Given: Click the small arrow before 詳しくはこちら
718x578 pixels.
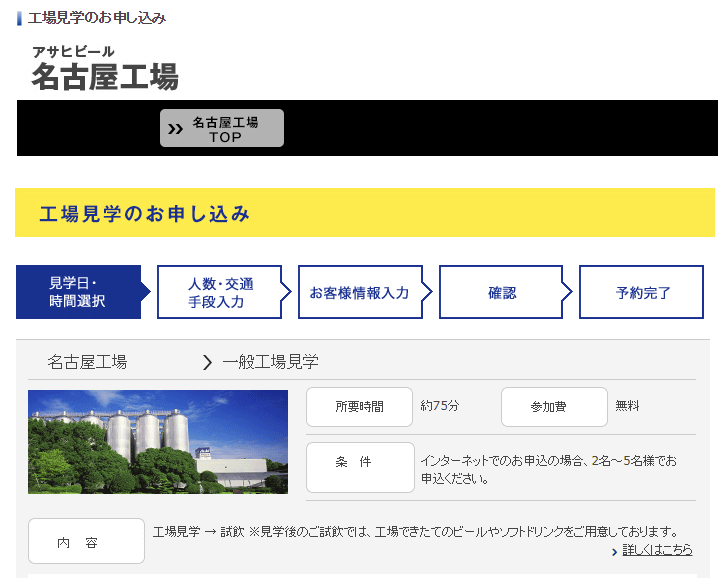Looking at the screenshot, I should click(615, 552).
